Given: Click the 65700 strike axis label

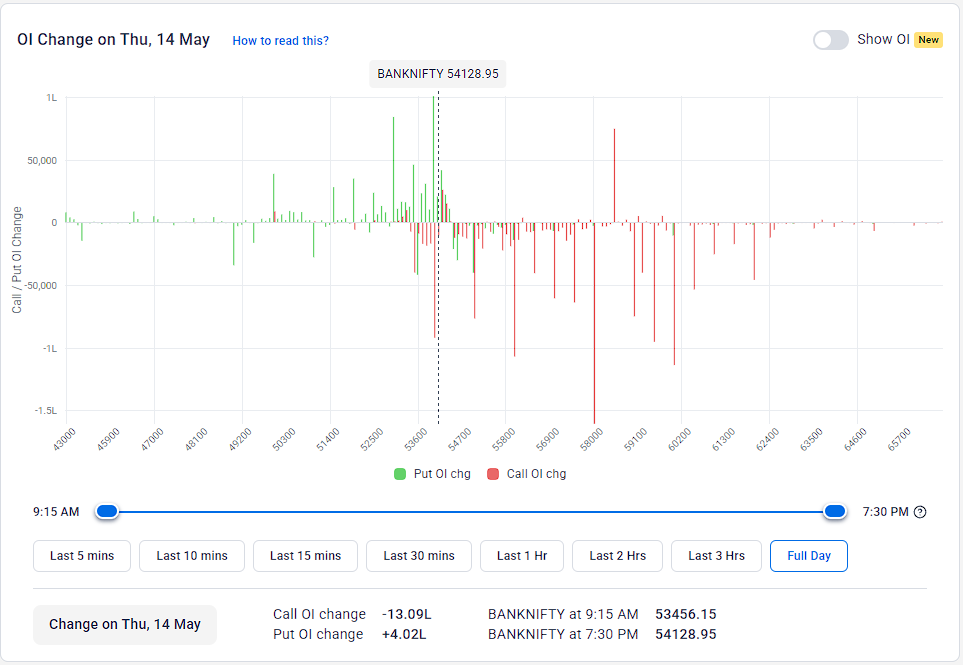Looking at the screenshot, I should pos(900,440).
